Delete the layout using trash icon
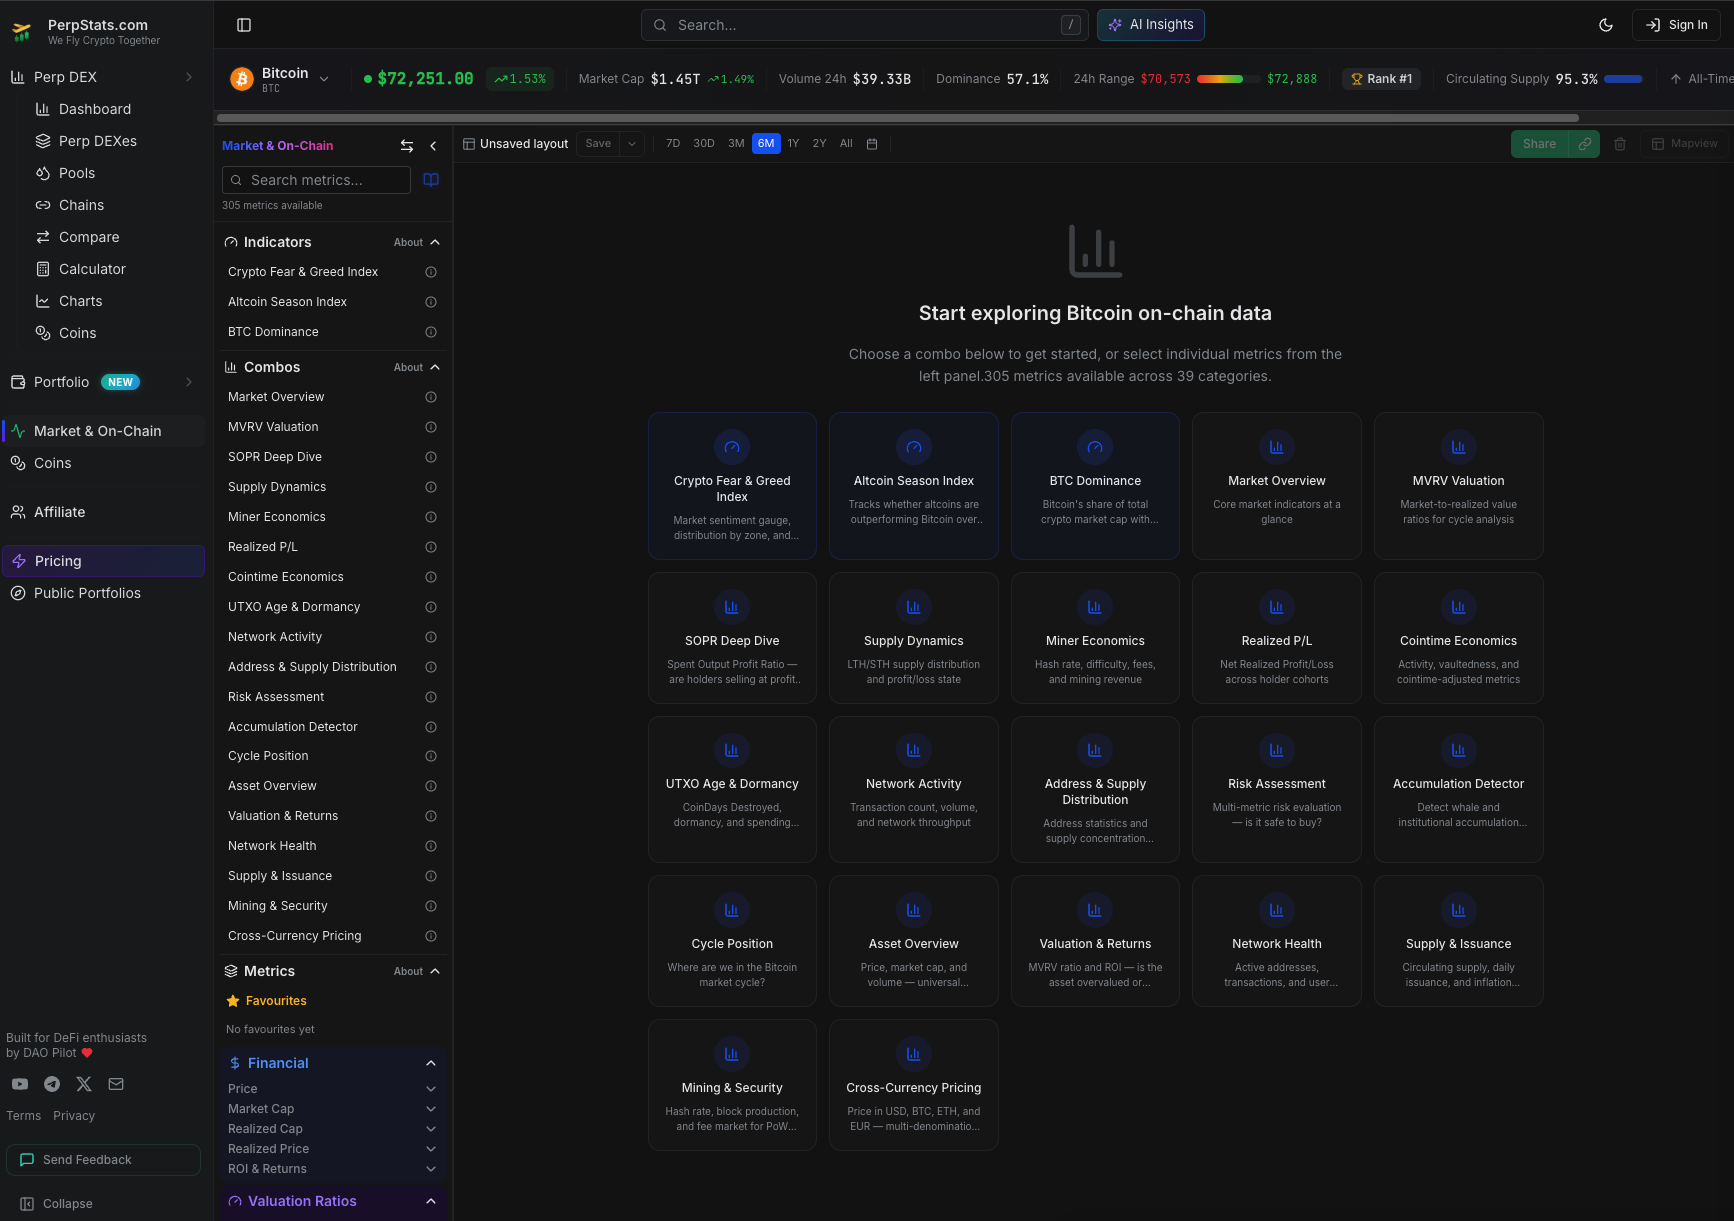 click(1620, 144)
